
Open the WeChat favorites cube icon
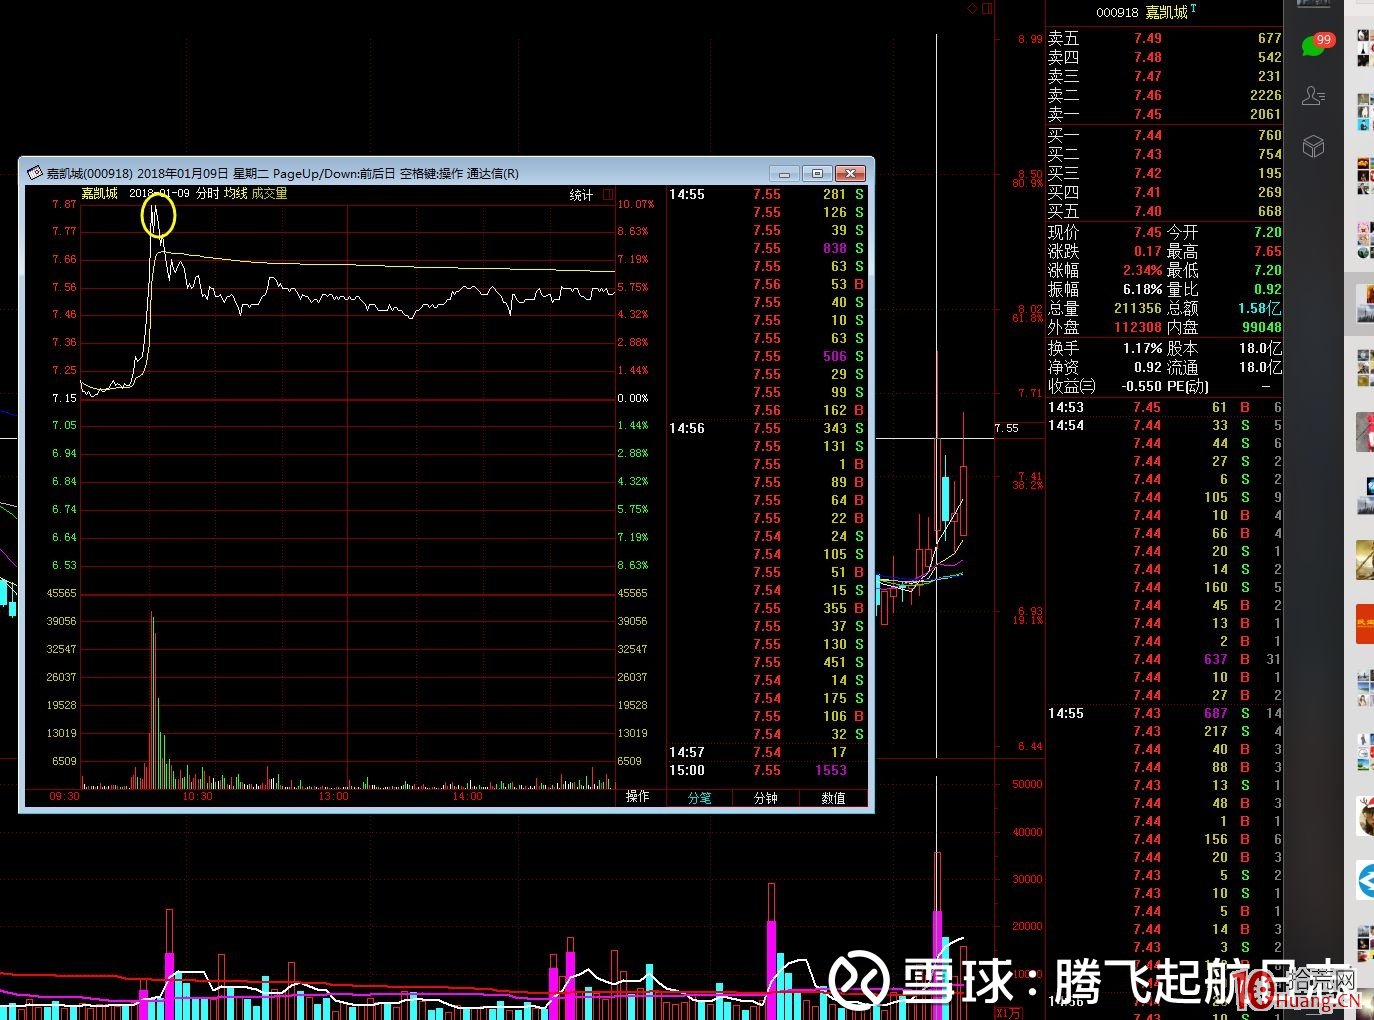click(1313, 147)
